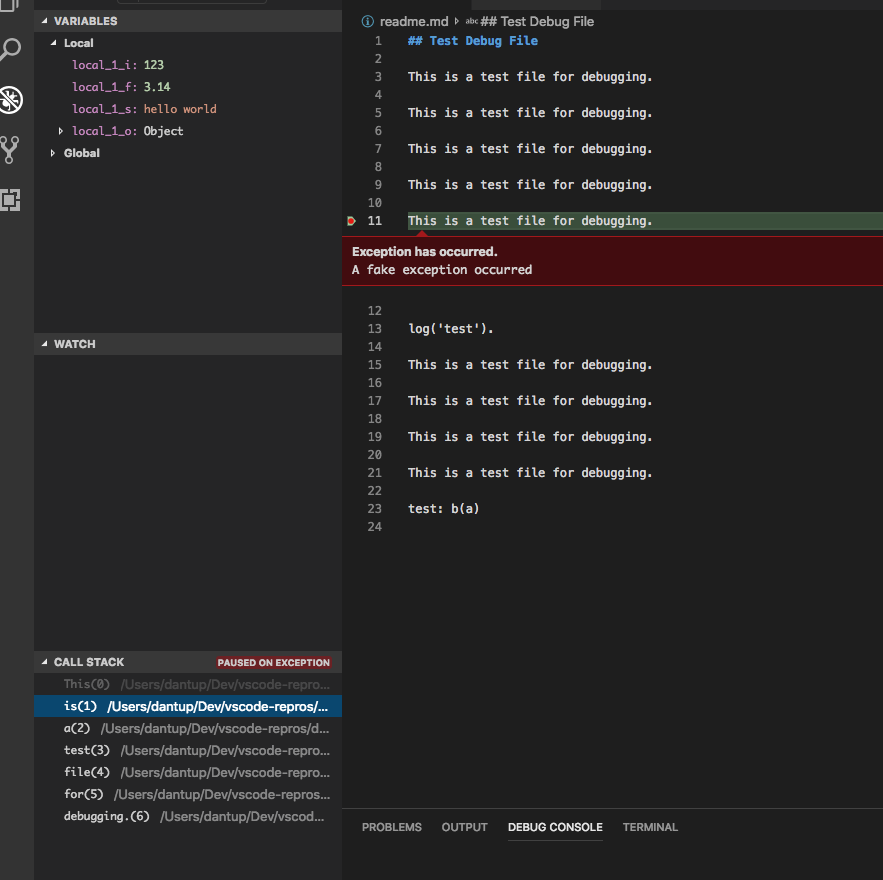Click the red breakpoint dot on line 11
The width and height of the screenshot is (883, 880).
(351, 220)
